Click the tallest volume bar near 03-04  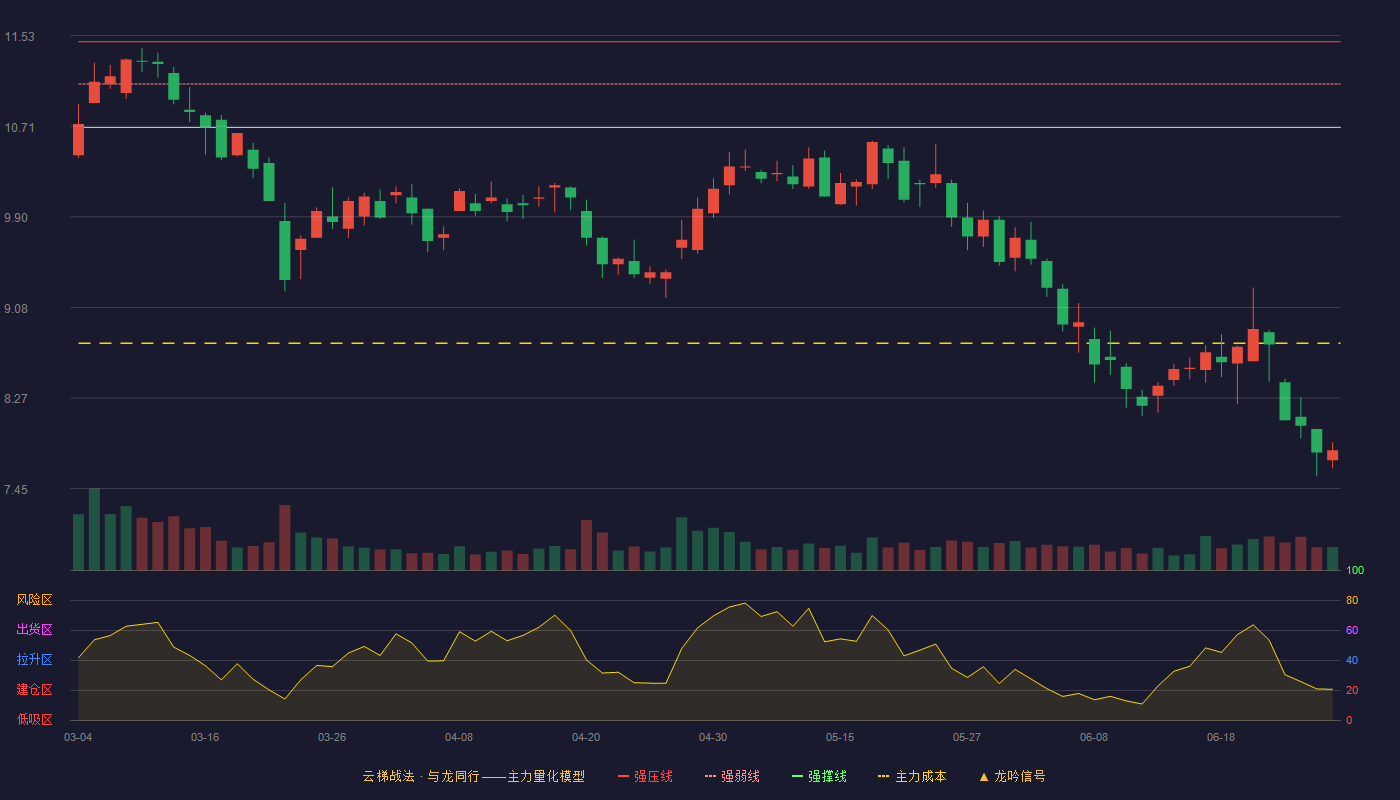(94, 529)
